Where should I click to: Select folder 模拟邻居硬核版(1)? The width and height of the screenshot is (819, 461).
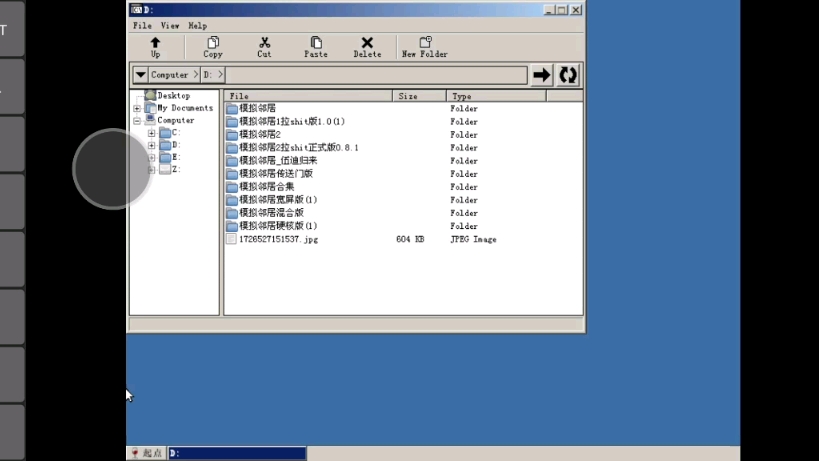[x=278, y=226]
